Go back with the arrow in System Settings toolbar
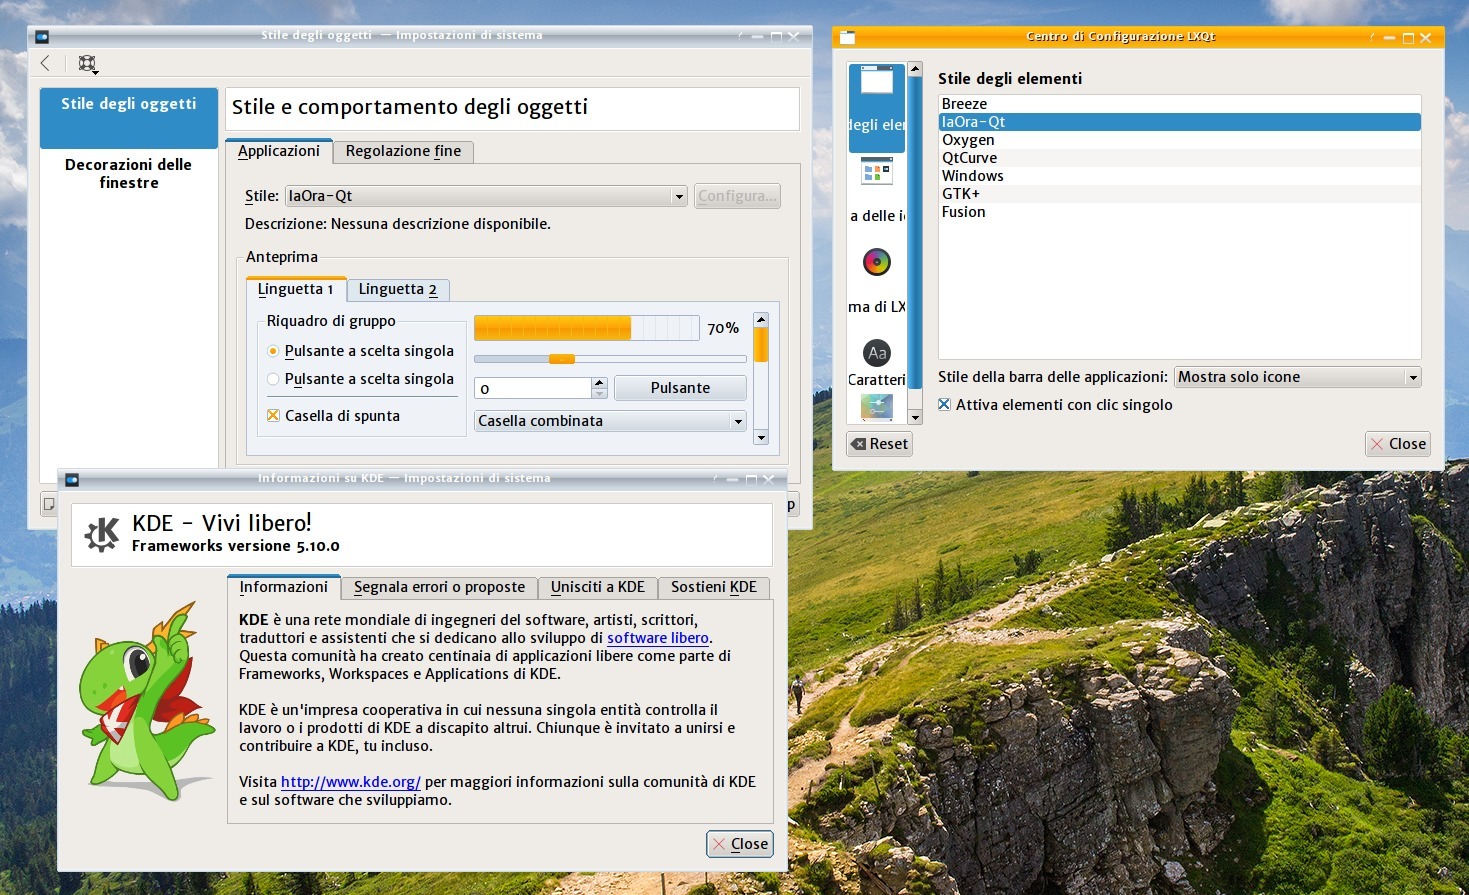1469x895 pixels. pyautogui.click(x=45, y=63)
